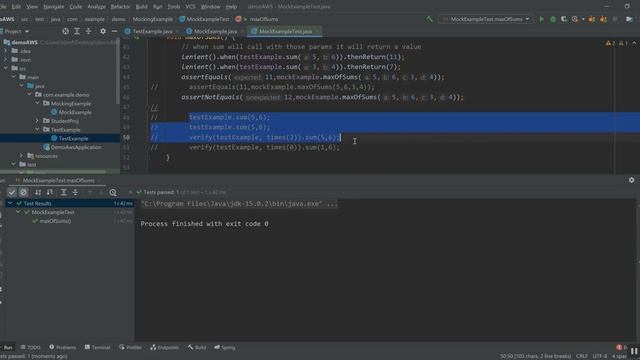The image size is (640, 360).
Task: Open the Problems tool window
Action: click(x=62, y=347)
